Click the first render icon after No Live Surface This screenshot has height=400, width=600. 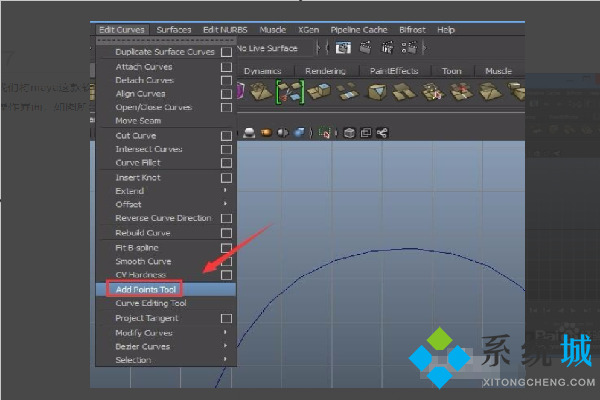coord(343,47)
